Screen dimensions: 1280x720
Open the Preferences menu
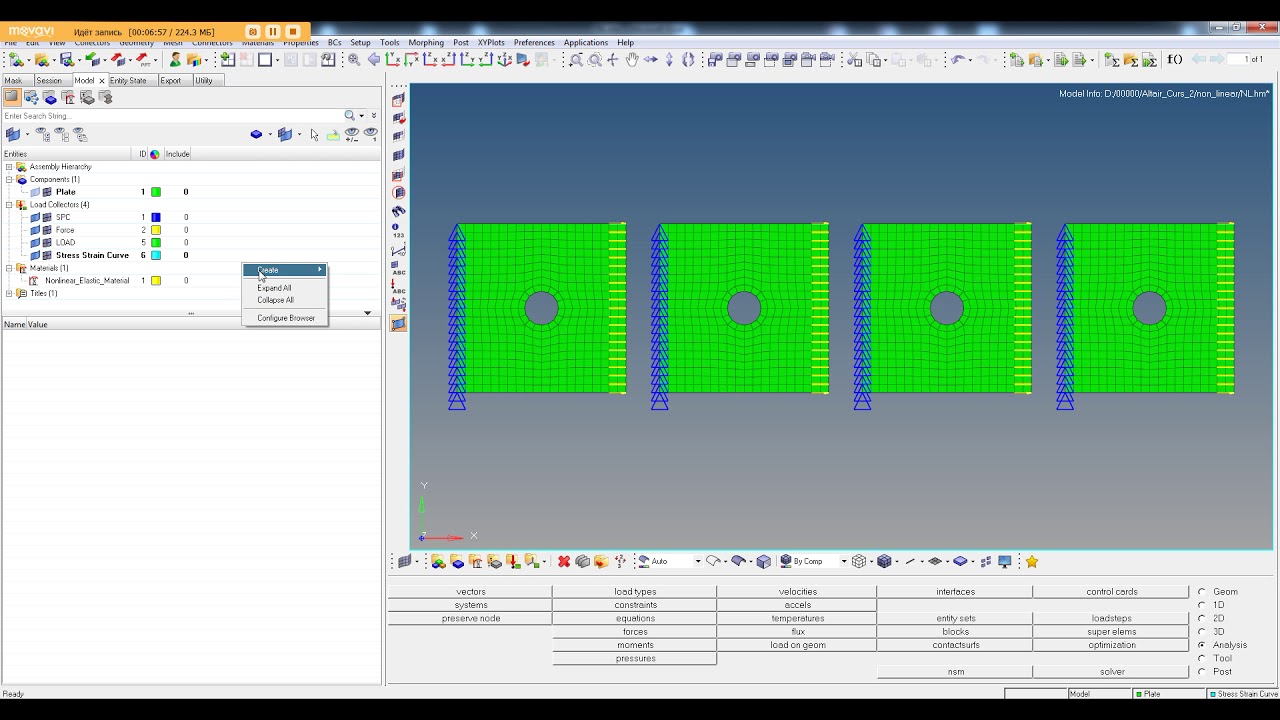pyautogui.click(x=534, y=43)
